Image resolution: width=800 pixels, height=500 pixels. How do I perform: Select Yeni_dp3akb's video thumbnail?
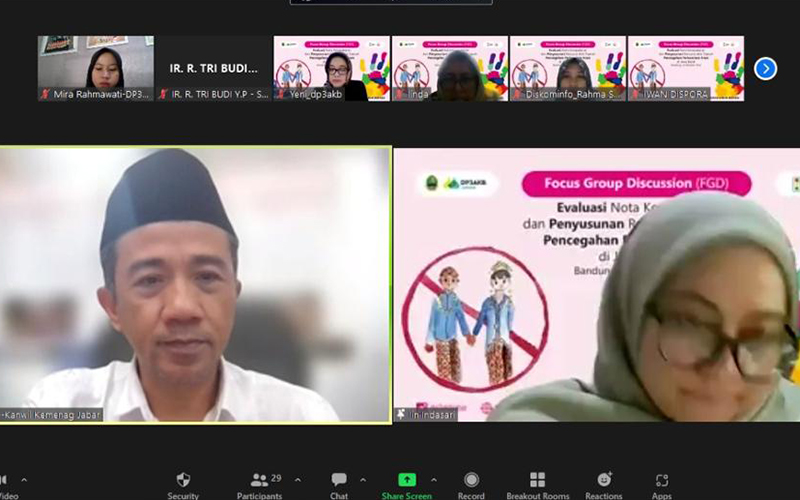click(331, 68)
